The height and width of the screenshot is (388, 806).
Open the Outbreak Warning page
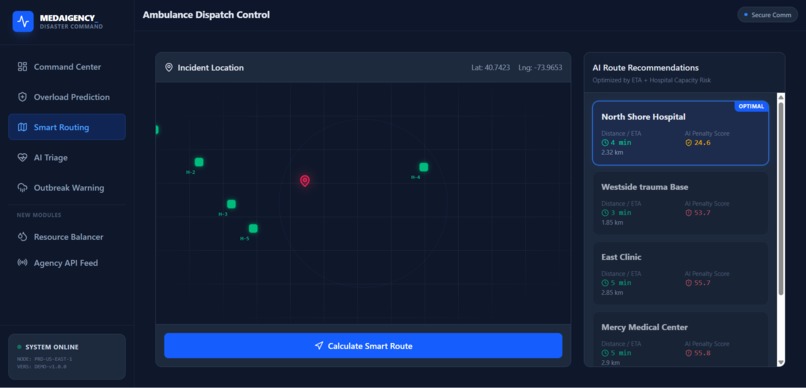(x=67, y=188)
